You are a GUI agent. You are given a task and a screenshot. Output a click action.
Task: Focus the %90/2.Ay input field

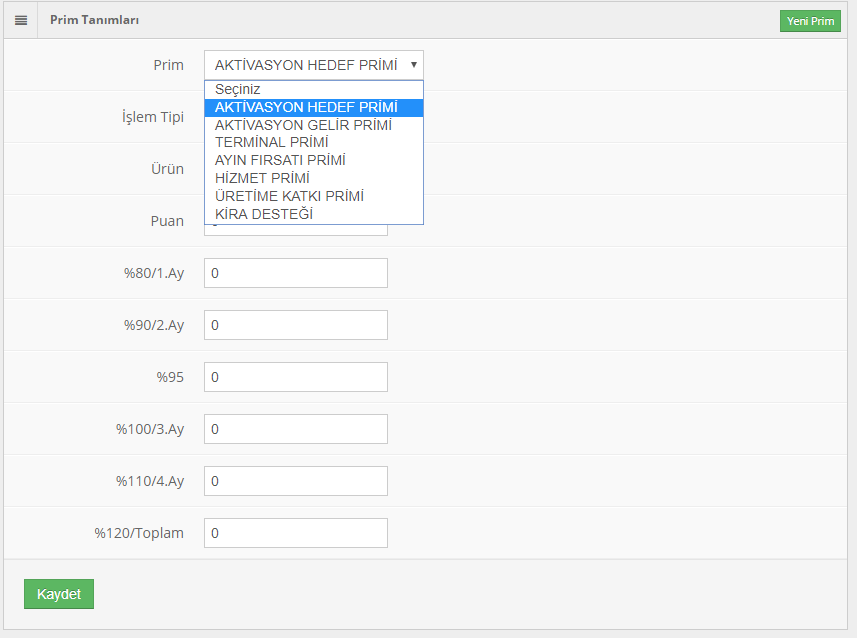296,325
